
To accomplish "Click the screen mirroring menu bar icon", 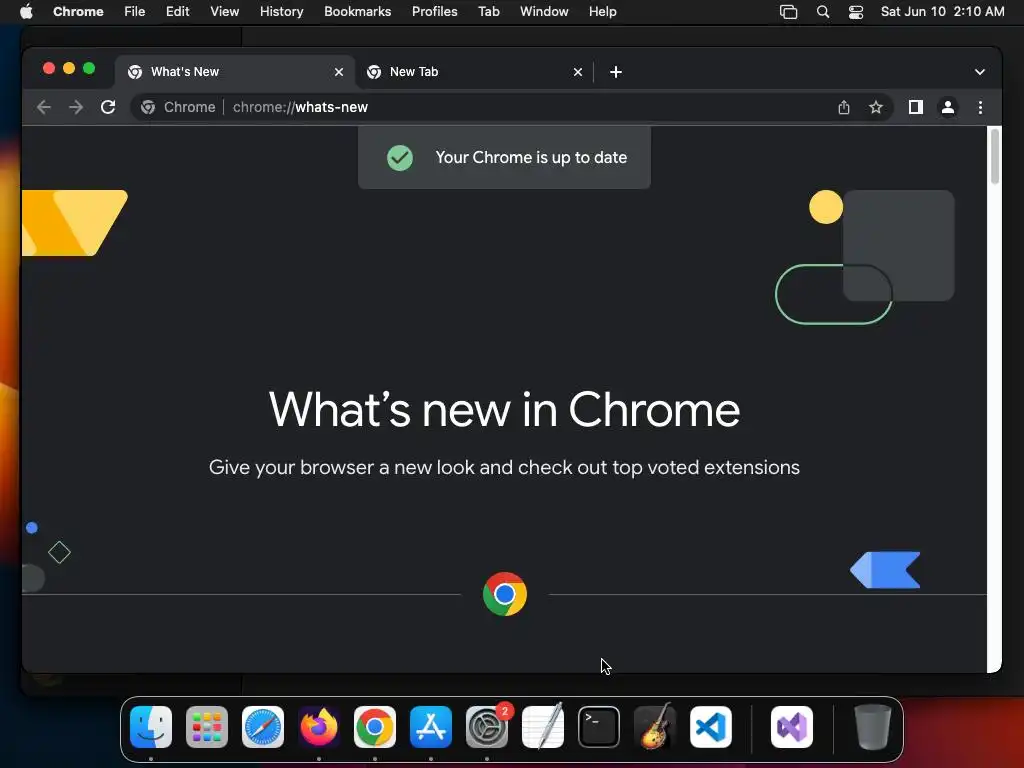I will pos(788,12).
